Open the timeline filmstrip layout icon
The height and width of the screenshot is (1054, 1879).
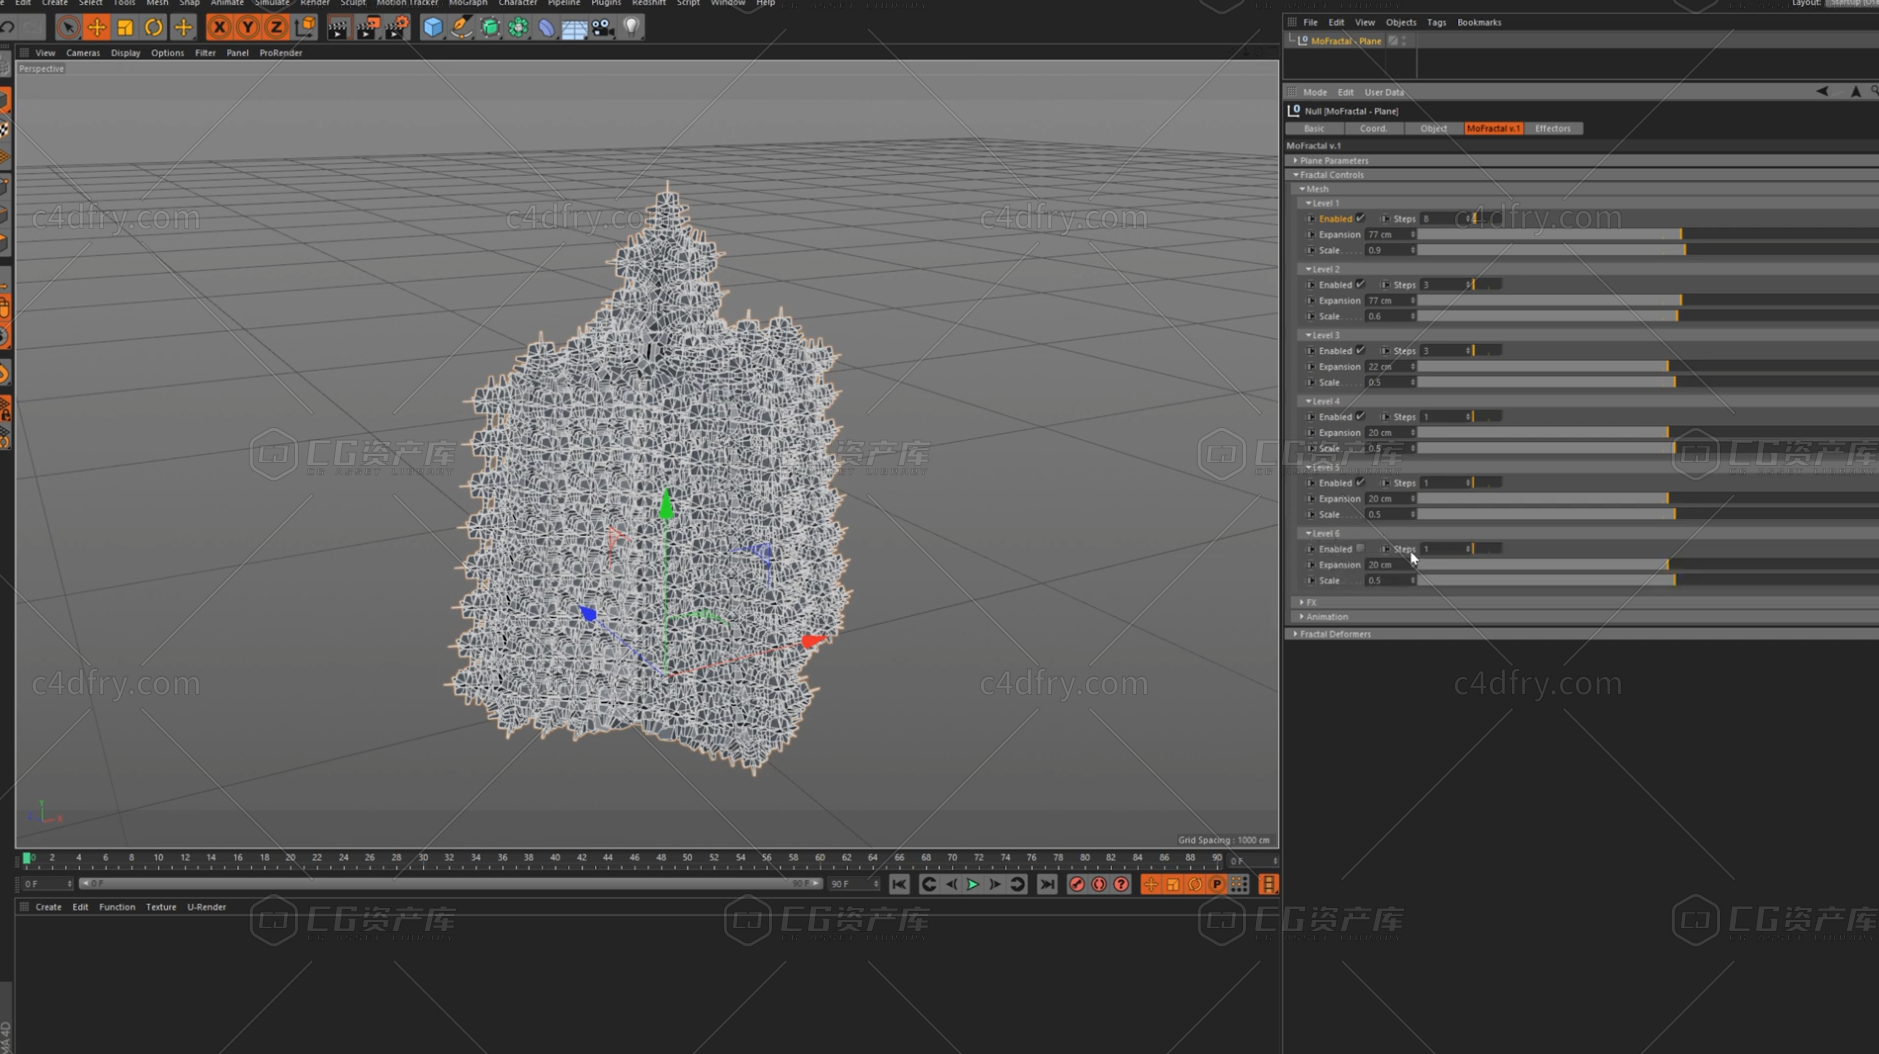pos(1268,884)
